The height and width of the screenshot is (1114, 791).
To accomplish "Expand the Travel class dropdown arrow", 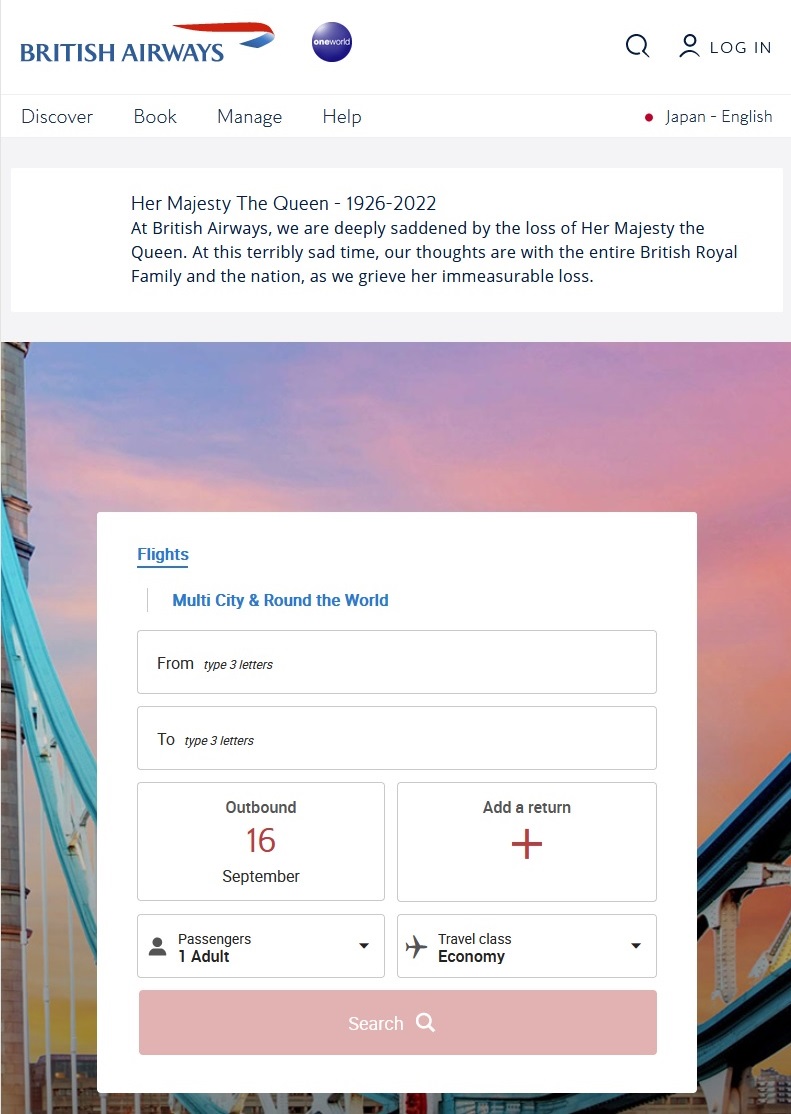I will point(636,946).
